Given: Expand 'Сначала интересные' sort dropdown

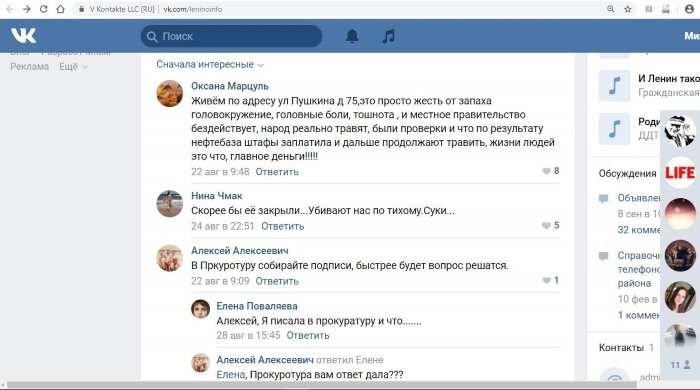Looking at the screenshot, I should point(210,64).
